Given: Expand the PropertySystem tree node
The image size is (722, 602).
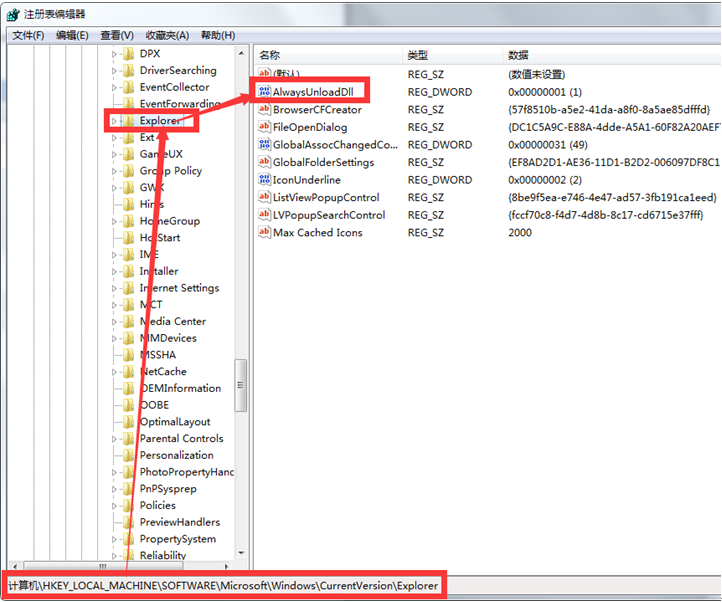Looking at the screenshot, I should point(114,539).
